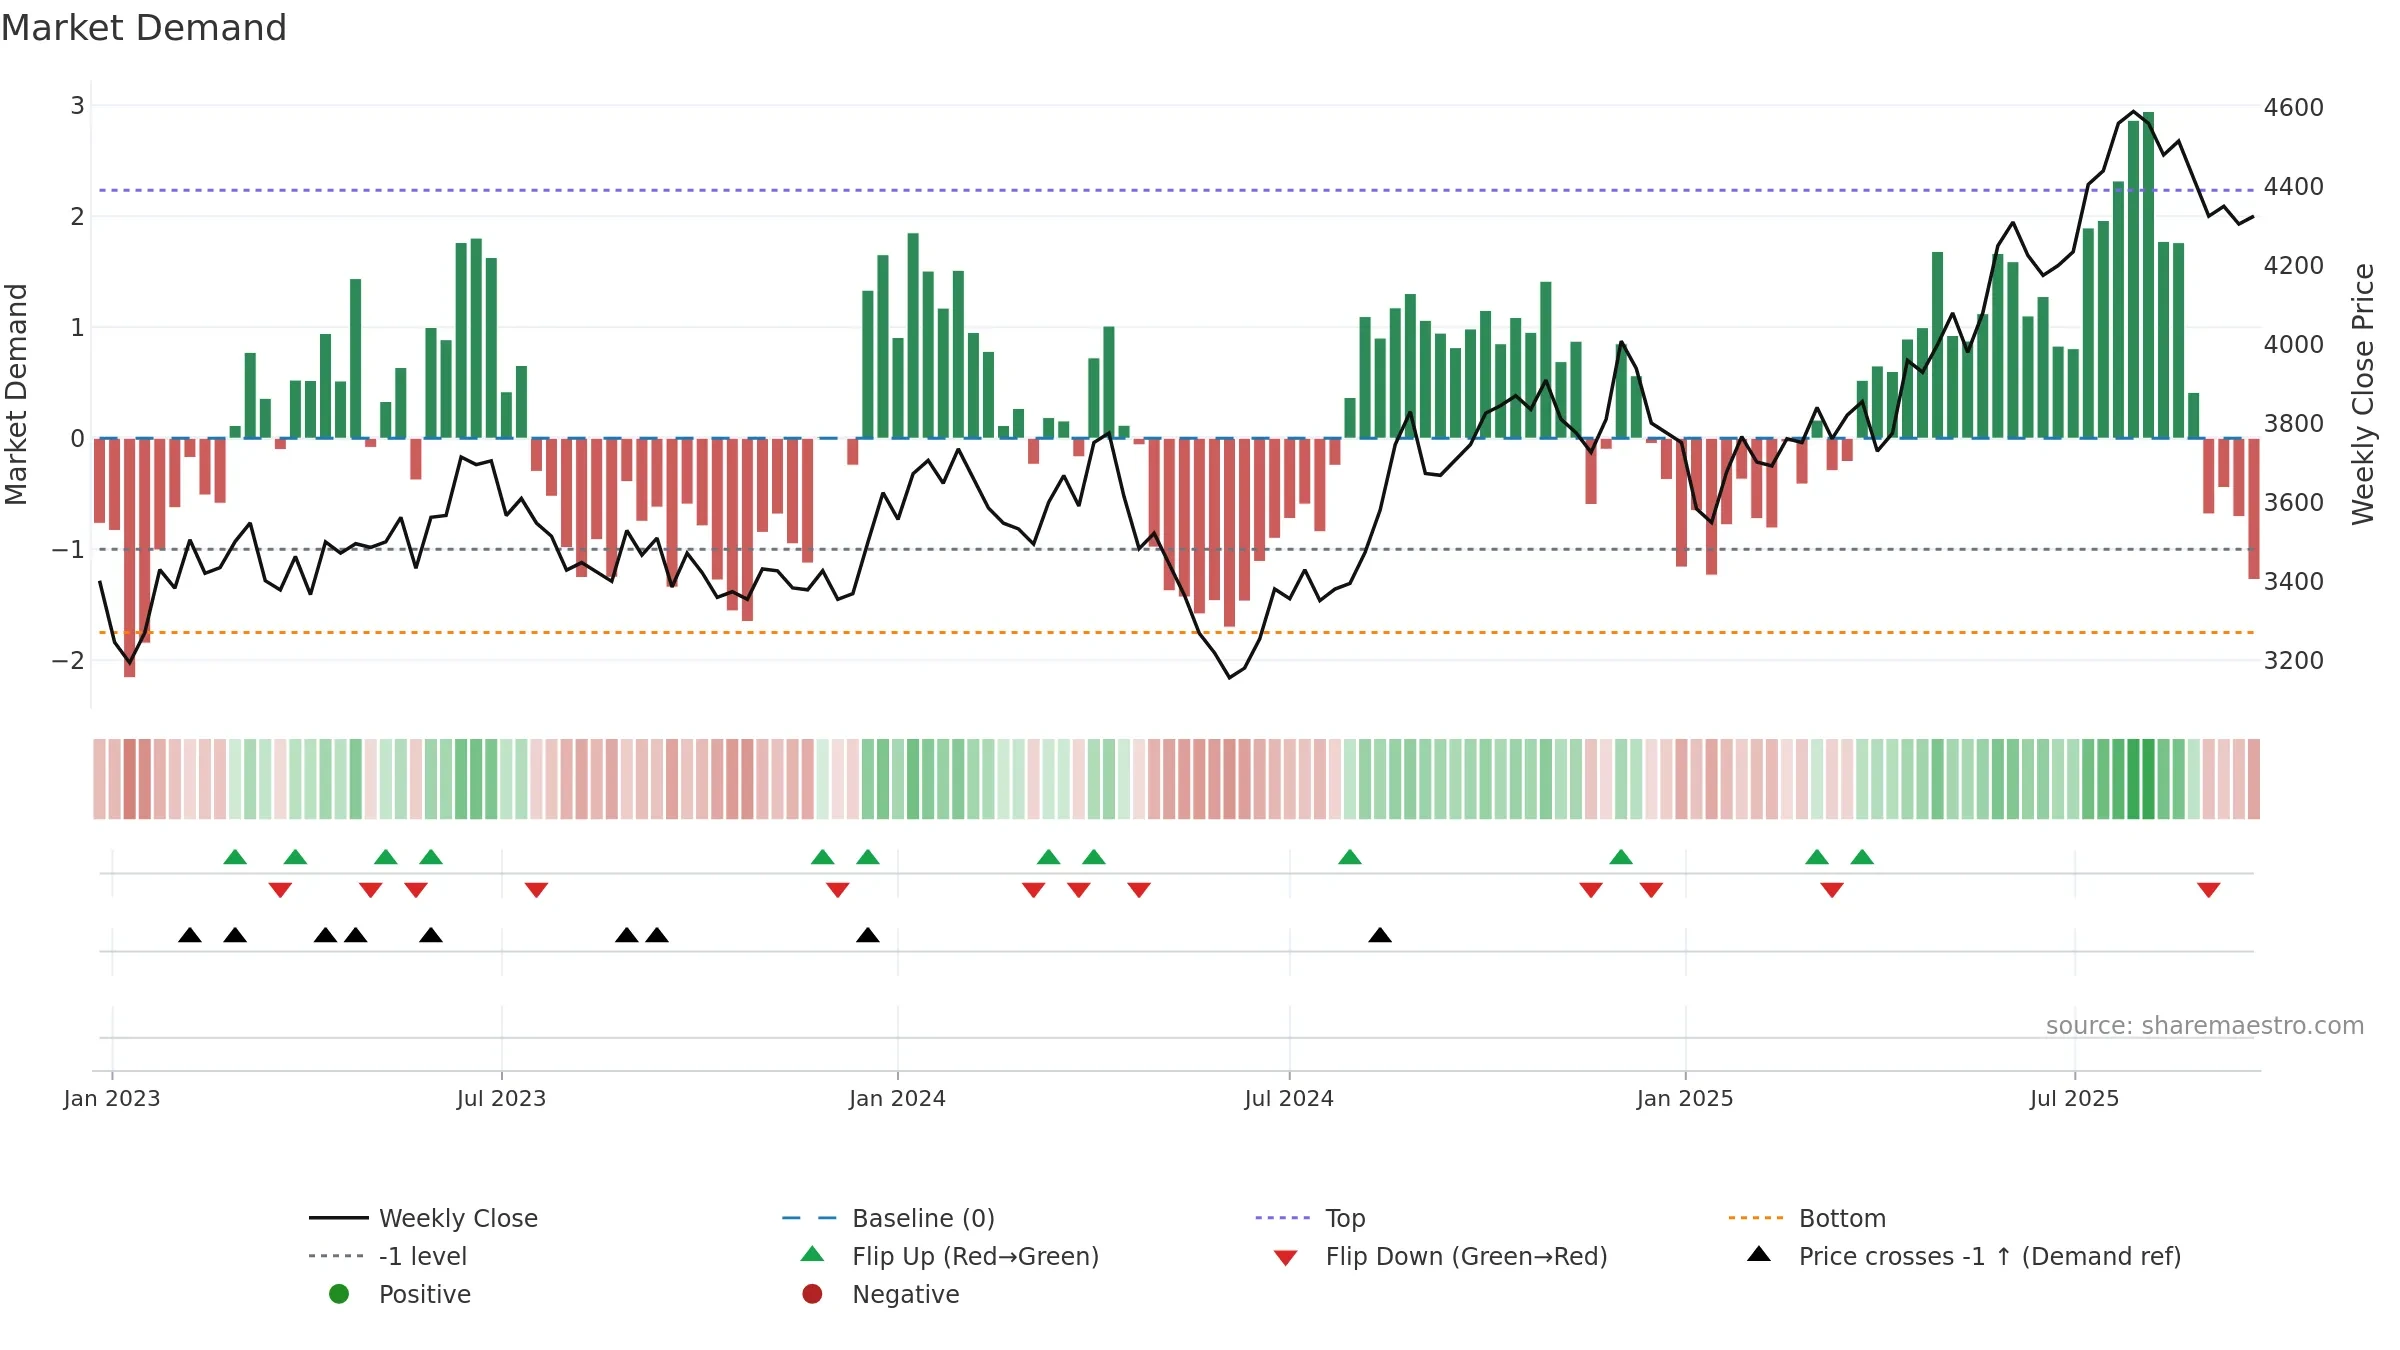Image resolution: width=2400 pixels, height=1350 pixels.
Task: Toggle the Top legend entry
Action: pos(1310,1218)
